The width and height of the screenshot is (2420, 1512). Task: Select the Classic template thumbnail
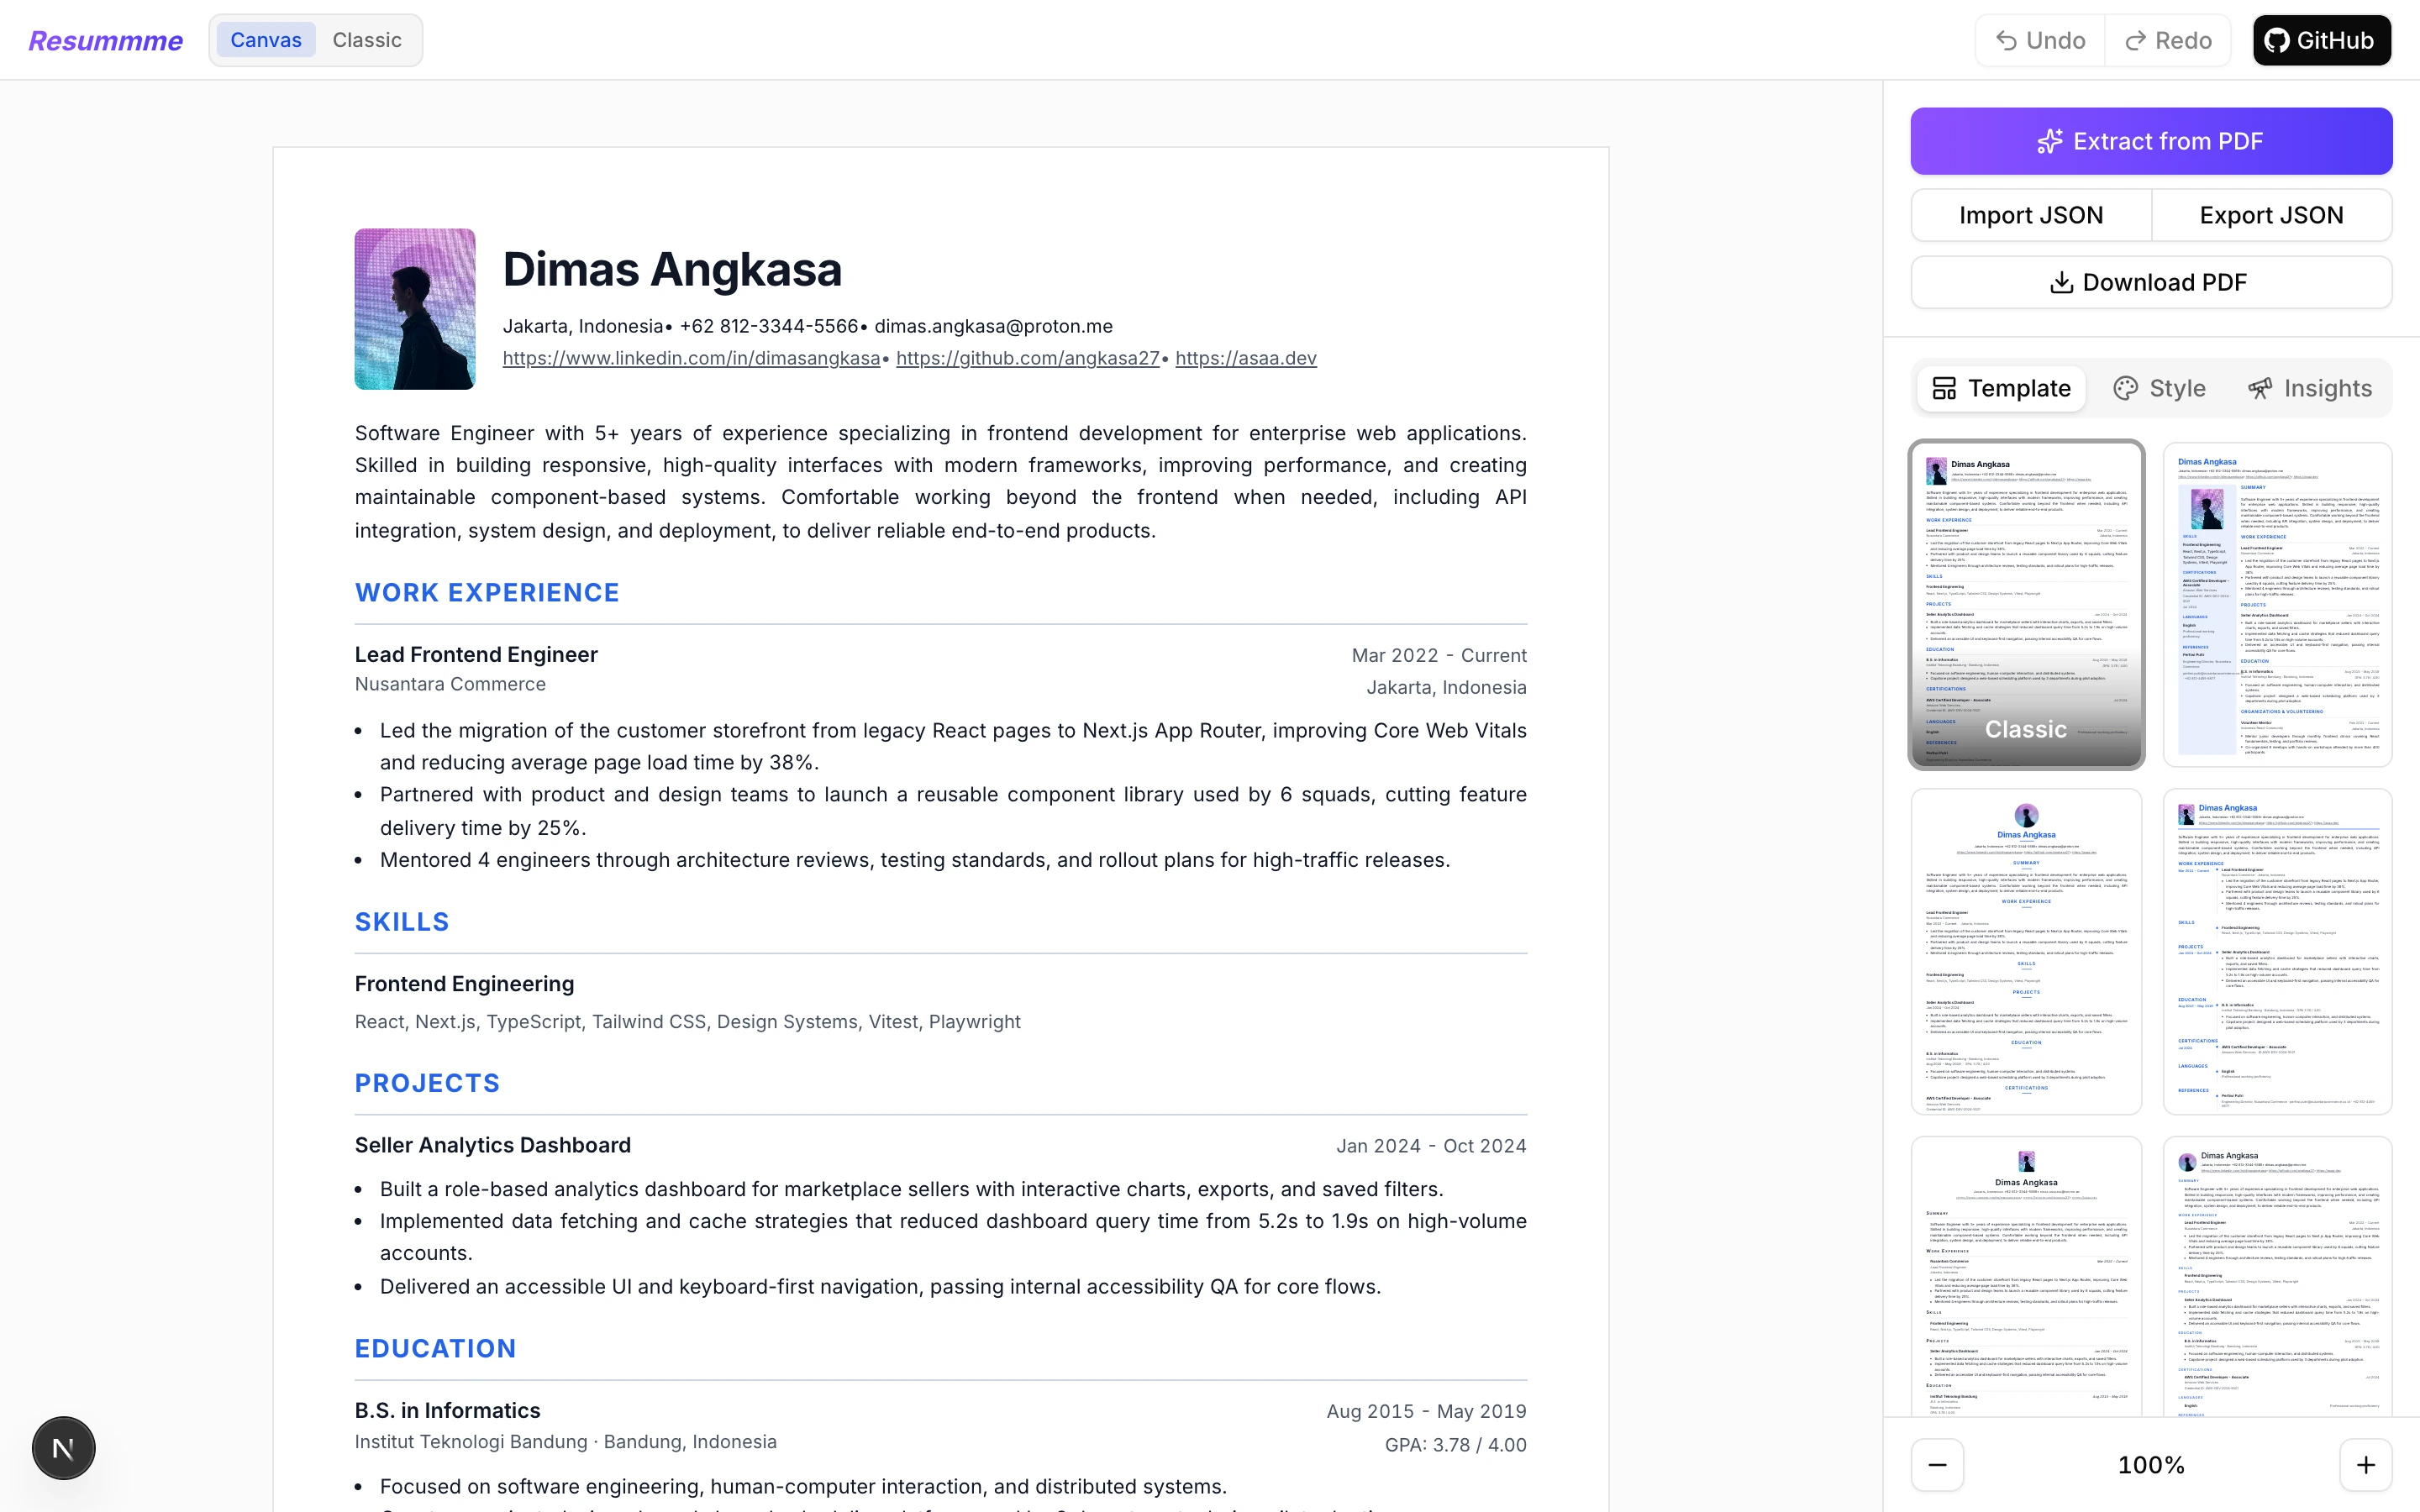[2026, 604]
